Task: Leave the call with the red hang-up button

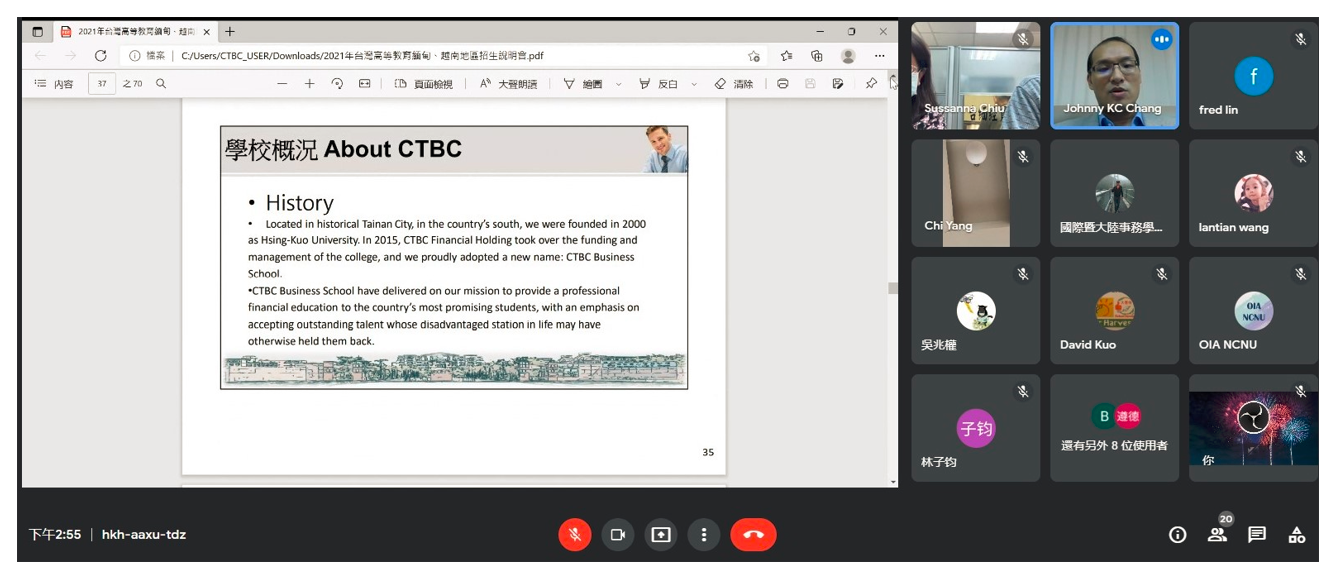Action: [x=753, y=535]
